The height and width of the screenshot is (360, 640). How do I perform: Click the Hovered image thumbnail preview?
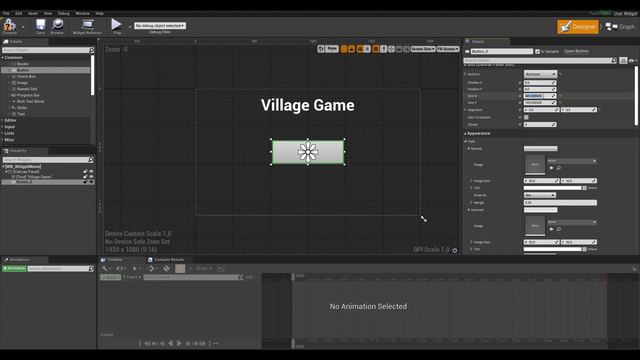pos(535,226)
